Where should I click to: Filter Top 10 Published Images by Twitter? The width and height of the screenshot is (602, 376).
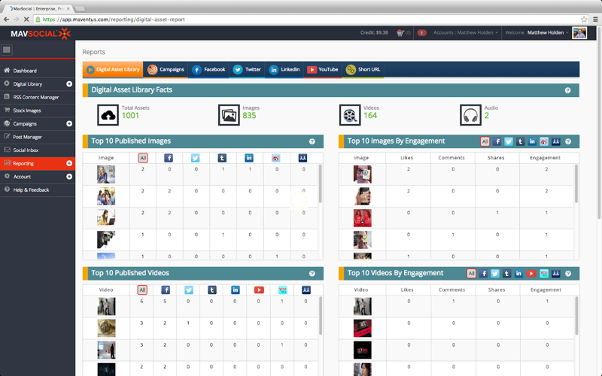pyautogui.click(x=195, y=158)
